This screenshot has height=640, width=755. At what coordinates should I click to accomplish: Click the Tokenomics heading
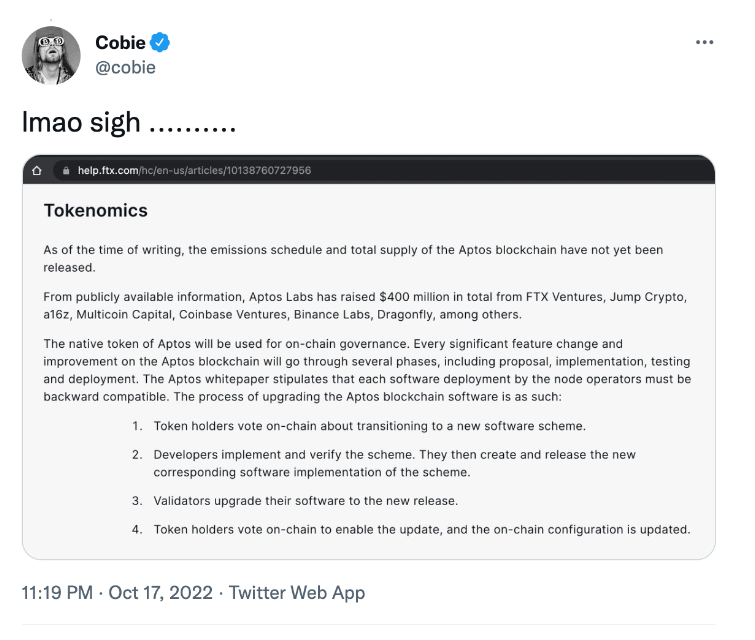tap(96, 210)
